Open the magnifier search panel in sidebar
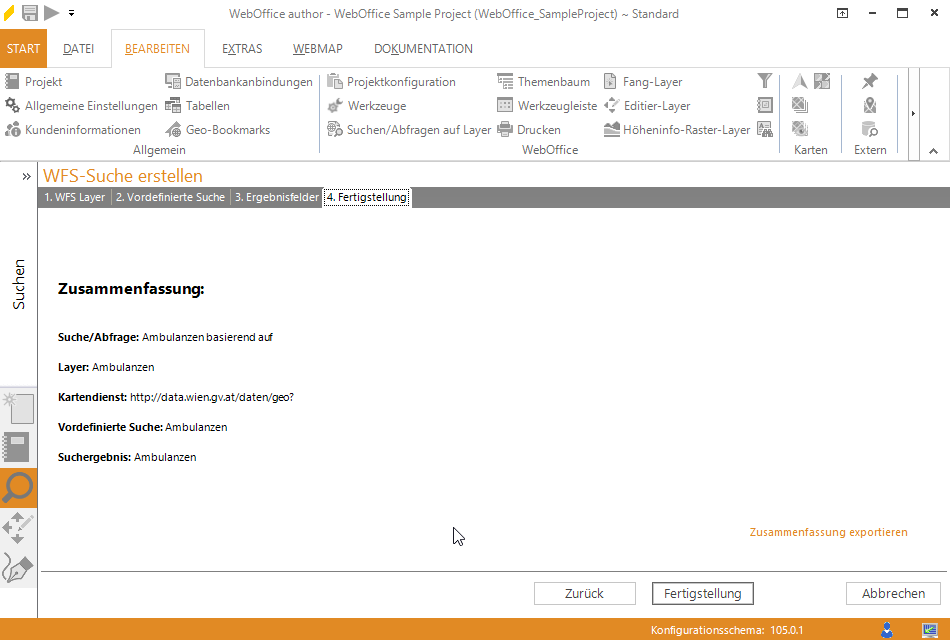950x640 pixels. pyautogui.click(x=18, y=488)
